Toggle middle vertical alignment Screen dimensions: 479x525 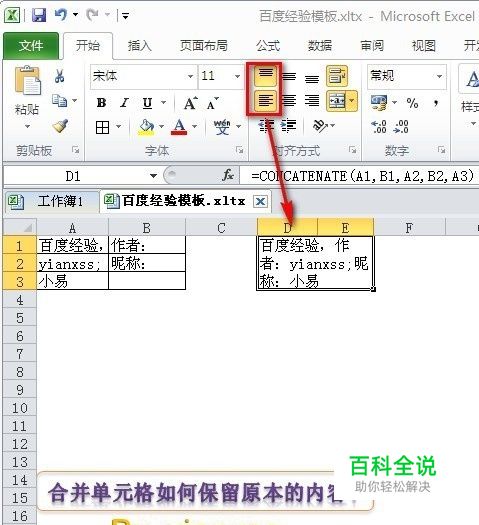tap(289, 77)
